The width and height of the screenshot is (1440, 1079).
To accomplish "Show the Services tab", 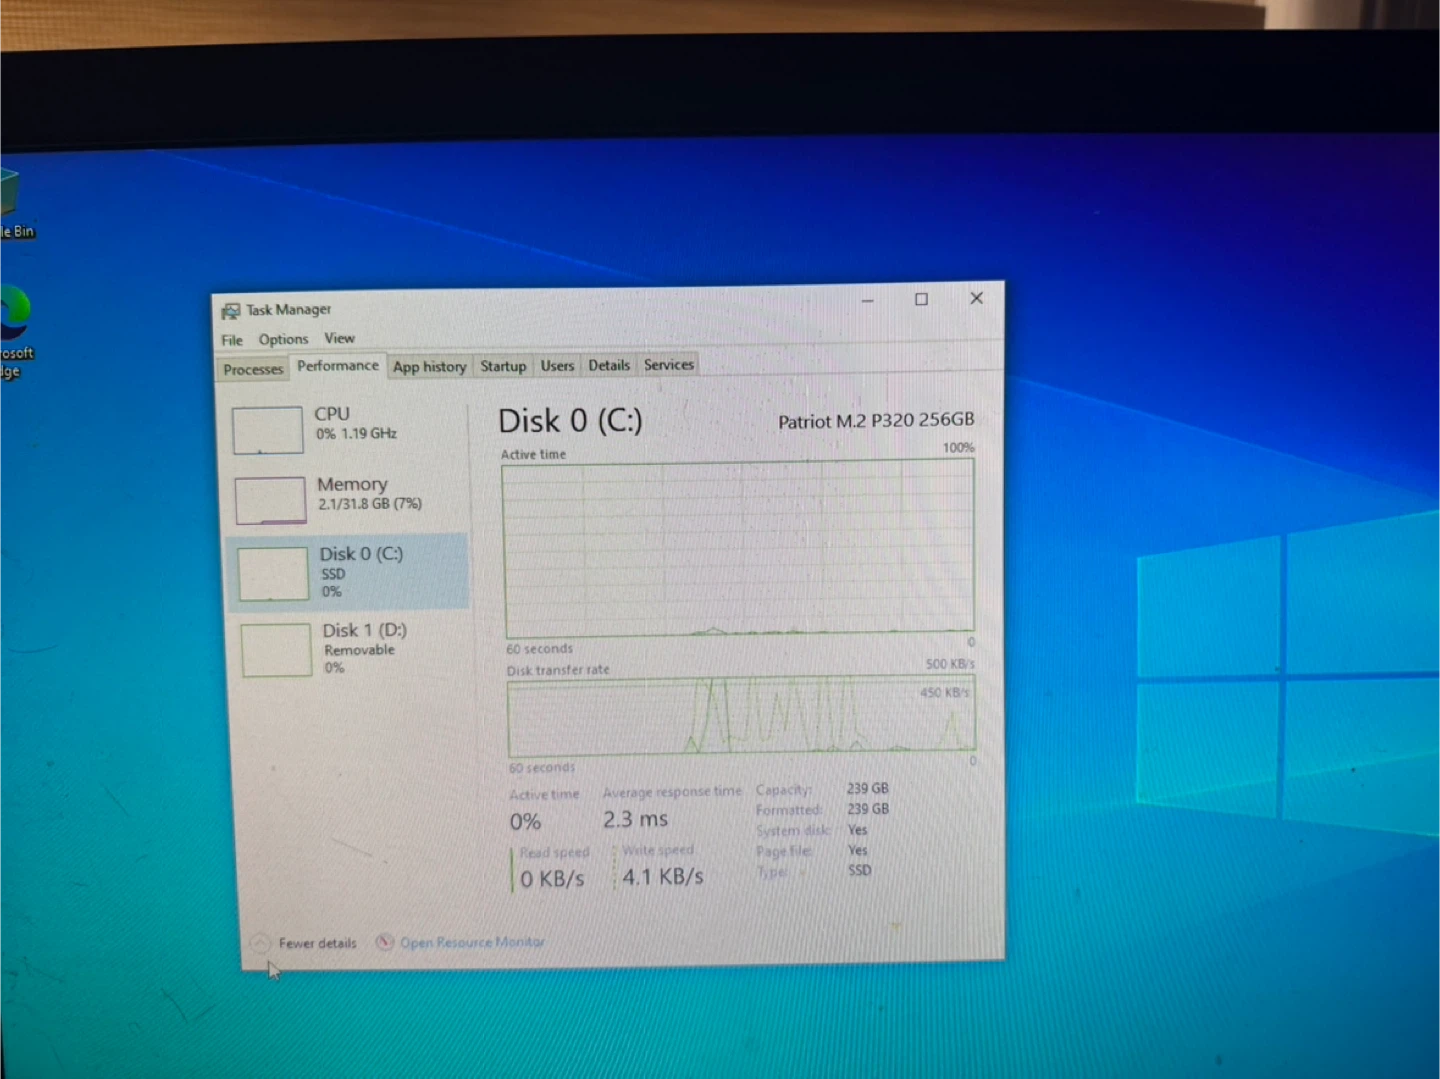I will [669, 365].
